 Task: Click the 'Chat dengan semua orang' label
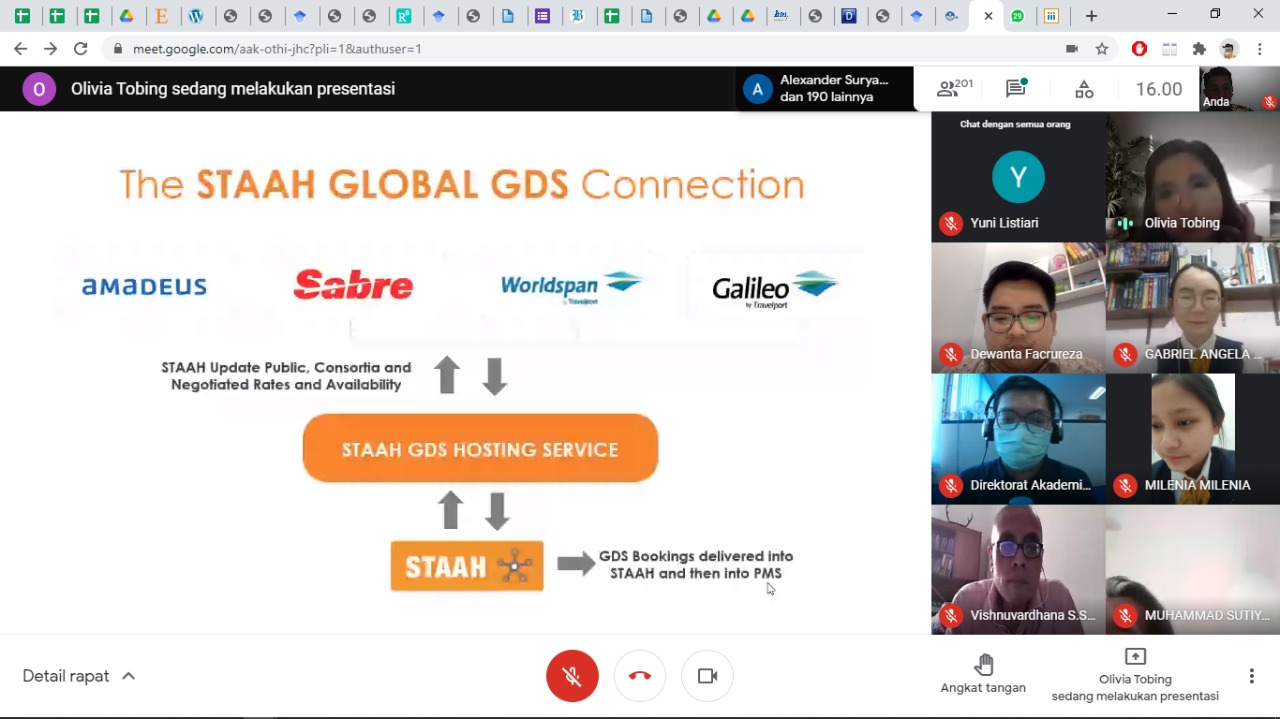click(1015, 124)
